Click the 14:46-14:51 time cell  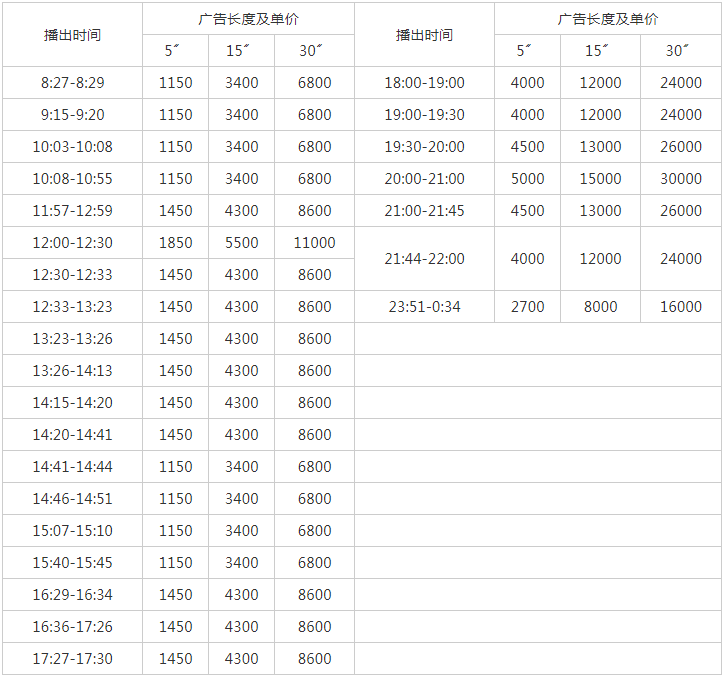coord(72,498)
